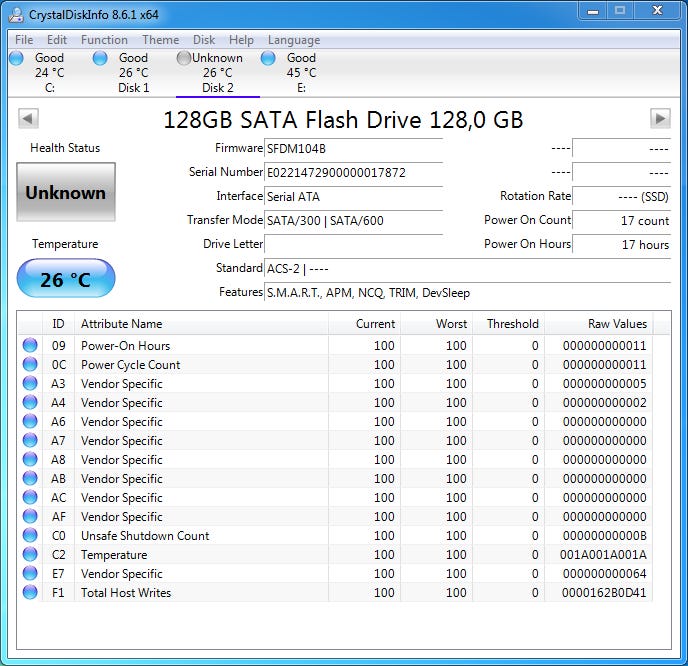
Task: Click the Unknown health status button
Action: pos(66,192)
